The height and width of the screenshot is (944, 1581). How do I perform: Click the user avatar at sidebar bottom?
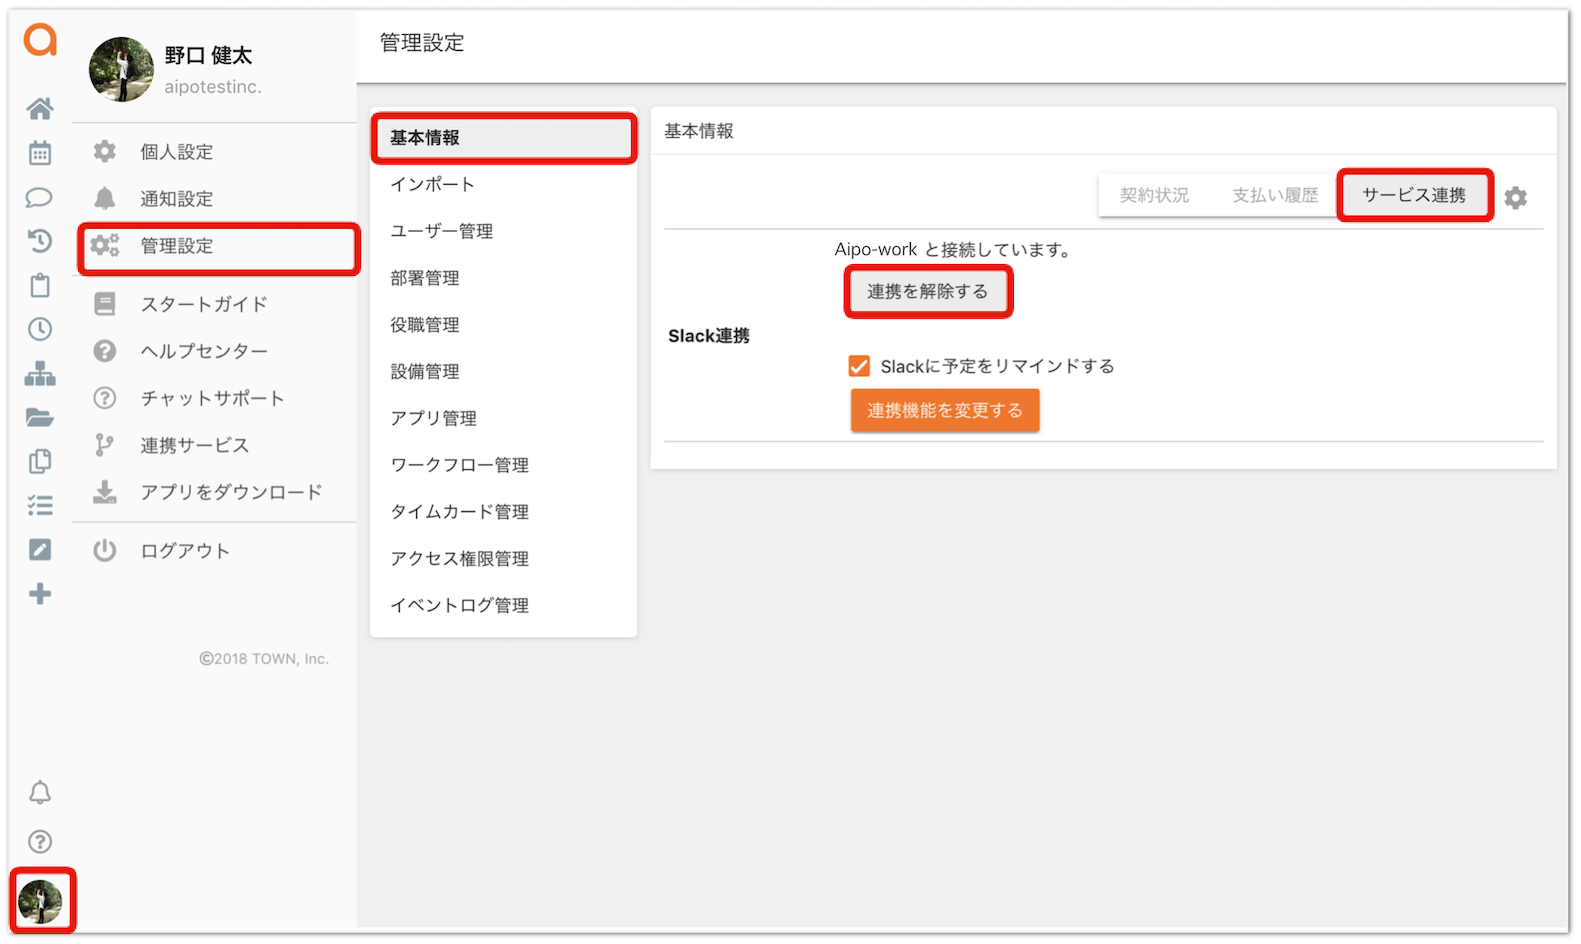point(41,902)
